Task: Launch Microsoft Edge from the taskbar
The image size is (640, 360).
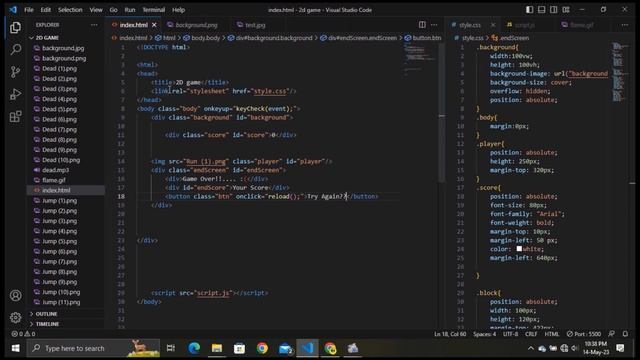Action: 194,348
